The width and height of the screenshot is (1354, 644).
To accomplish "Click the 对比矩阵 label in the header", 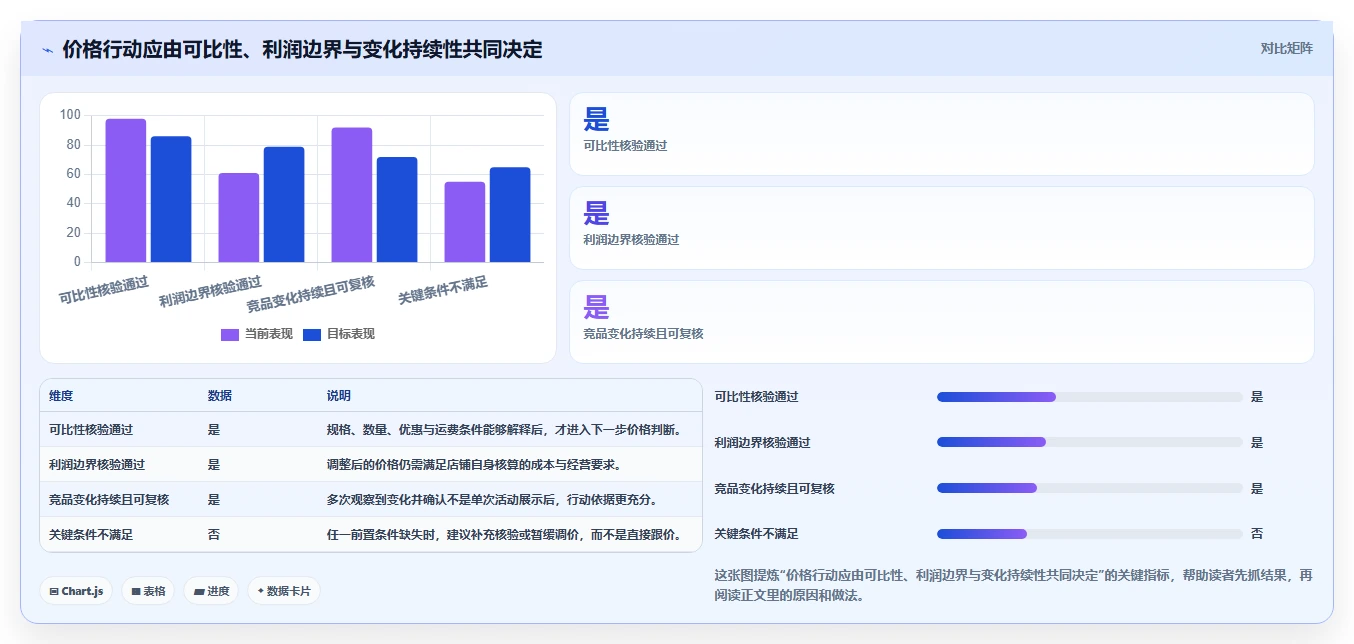I will 1286,48.
